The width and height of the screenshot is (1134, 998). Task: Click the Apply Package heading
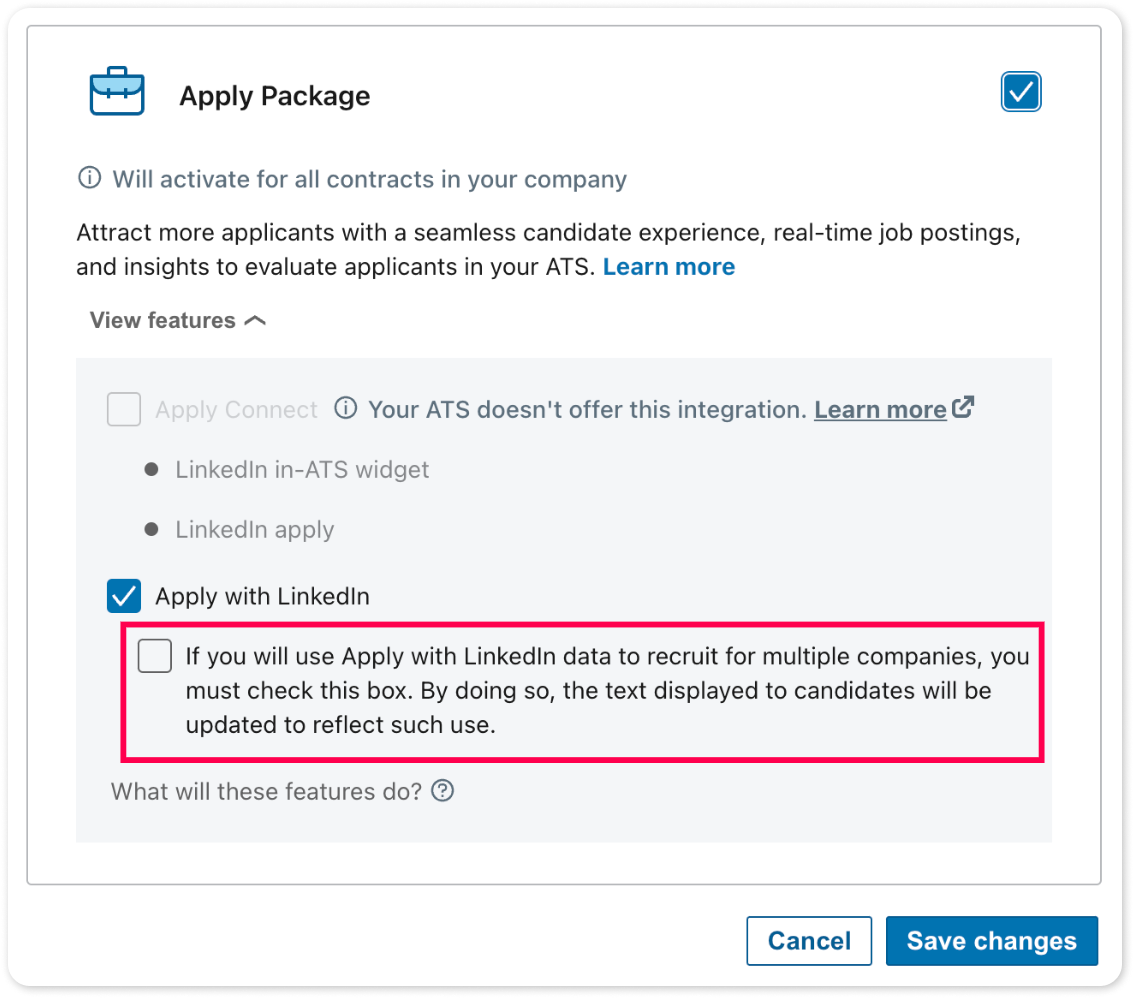tap(275, 95)
